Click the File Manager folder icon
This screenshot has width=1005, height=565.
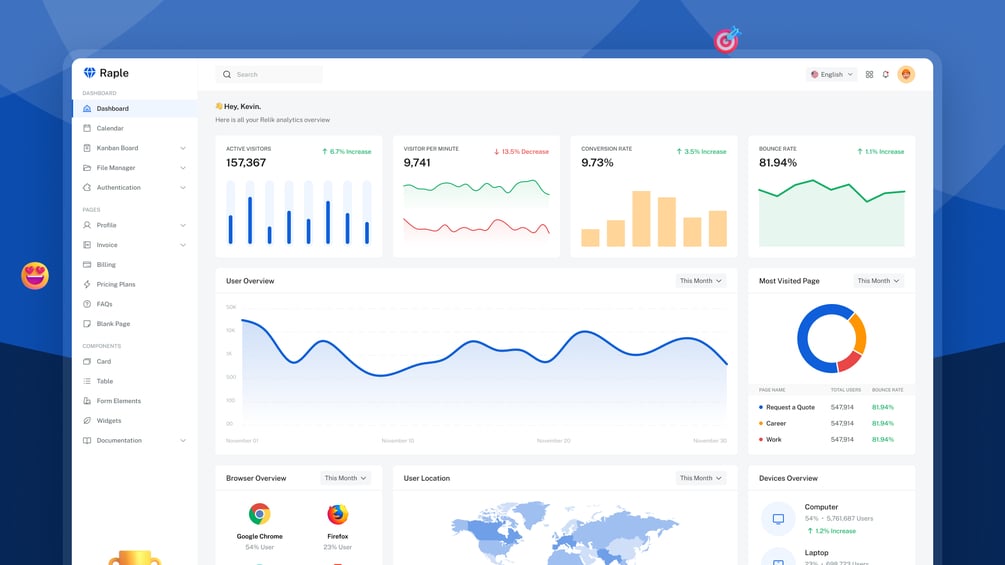pos(87,168)
